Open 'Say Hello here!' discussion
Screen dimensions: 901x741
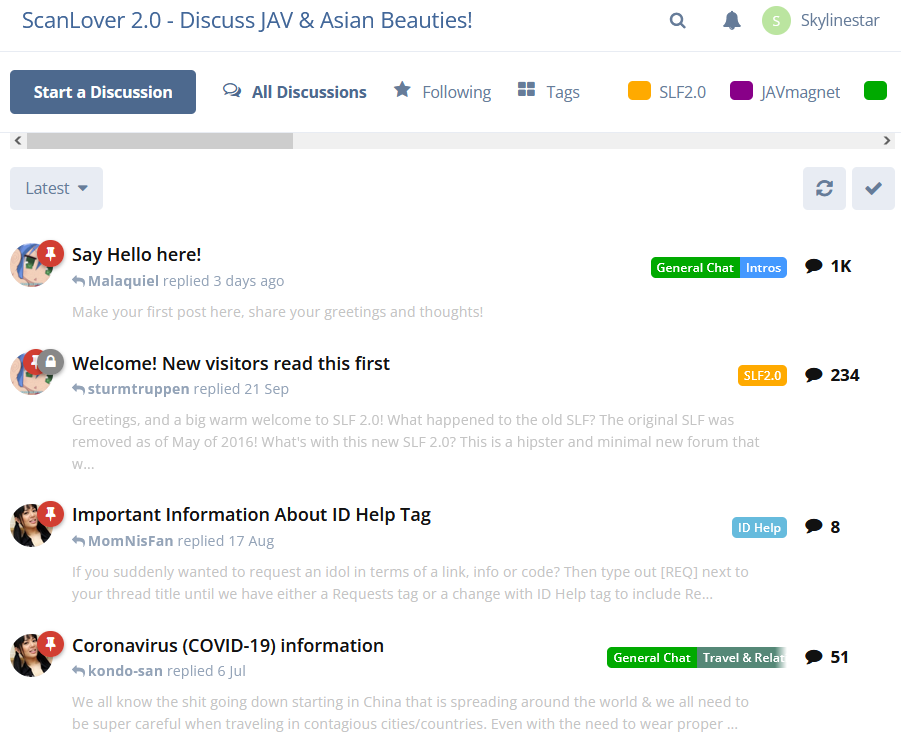(x=137, y=254)
